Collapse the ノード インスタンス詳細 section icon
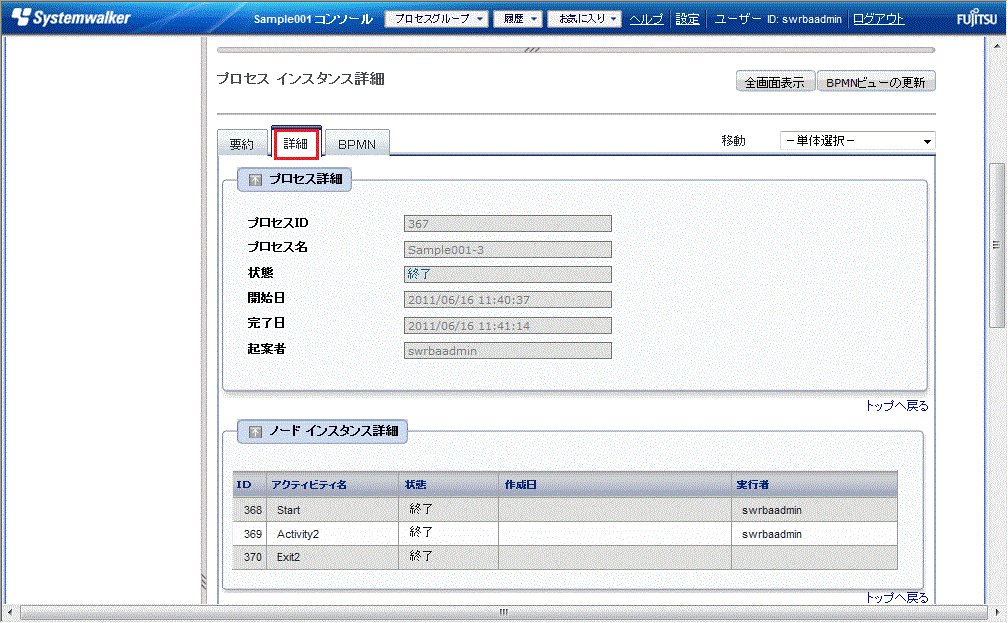 tap(256, 432)
